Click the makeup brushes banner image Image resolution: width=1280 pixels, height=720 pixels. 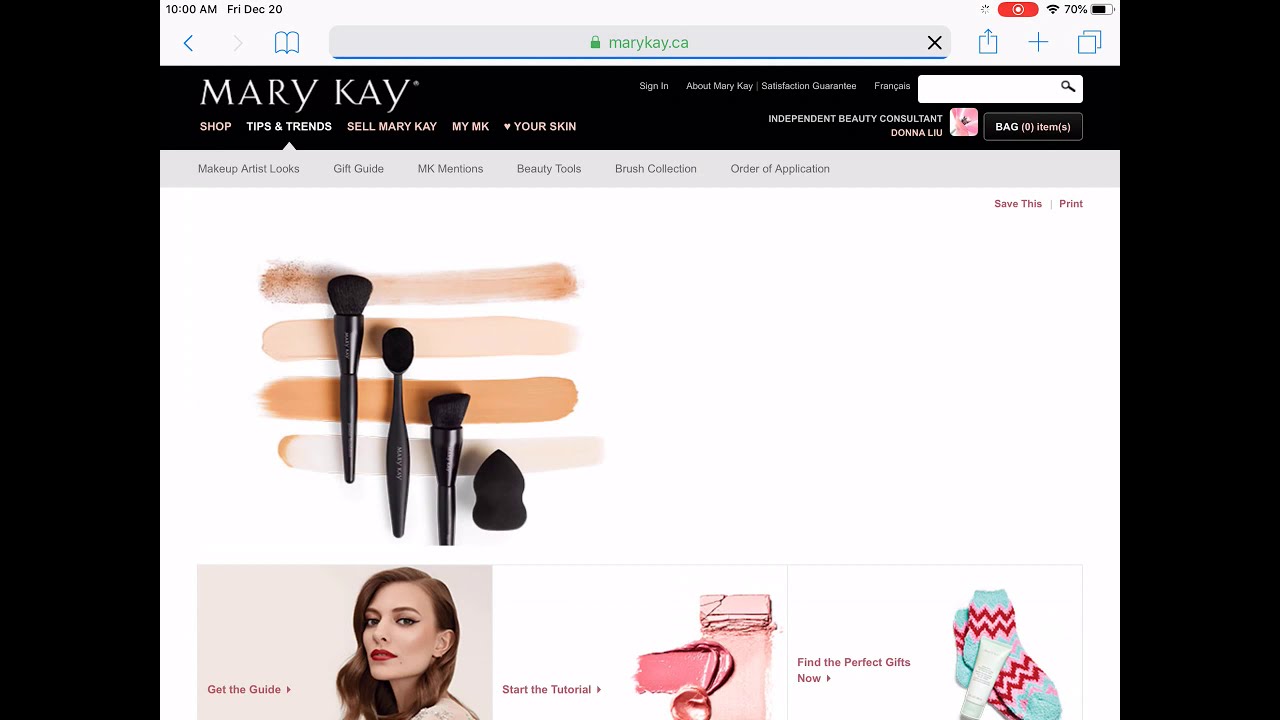coord(430,400)
